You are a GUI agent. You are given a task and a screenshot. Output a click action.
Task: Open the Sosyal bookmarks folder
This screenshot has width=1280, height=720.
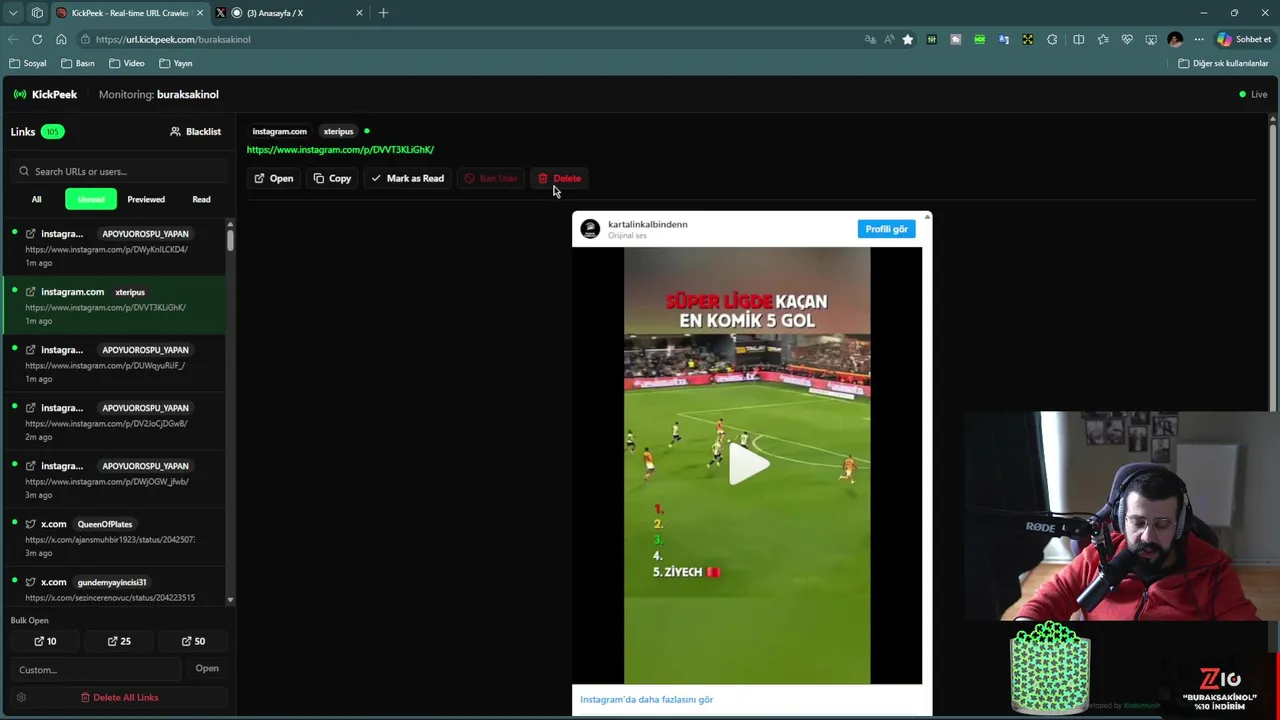coord(28,63)
